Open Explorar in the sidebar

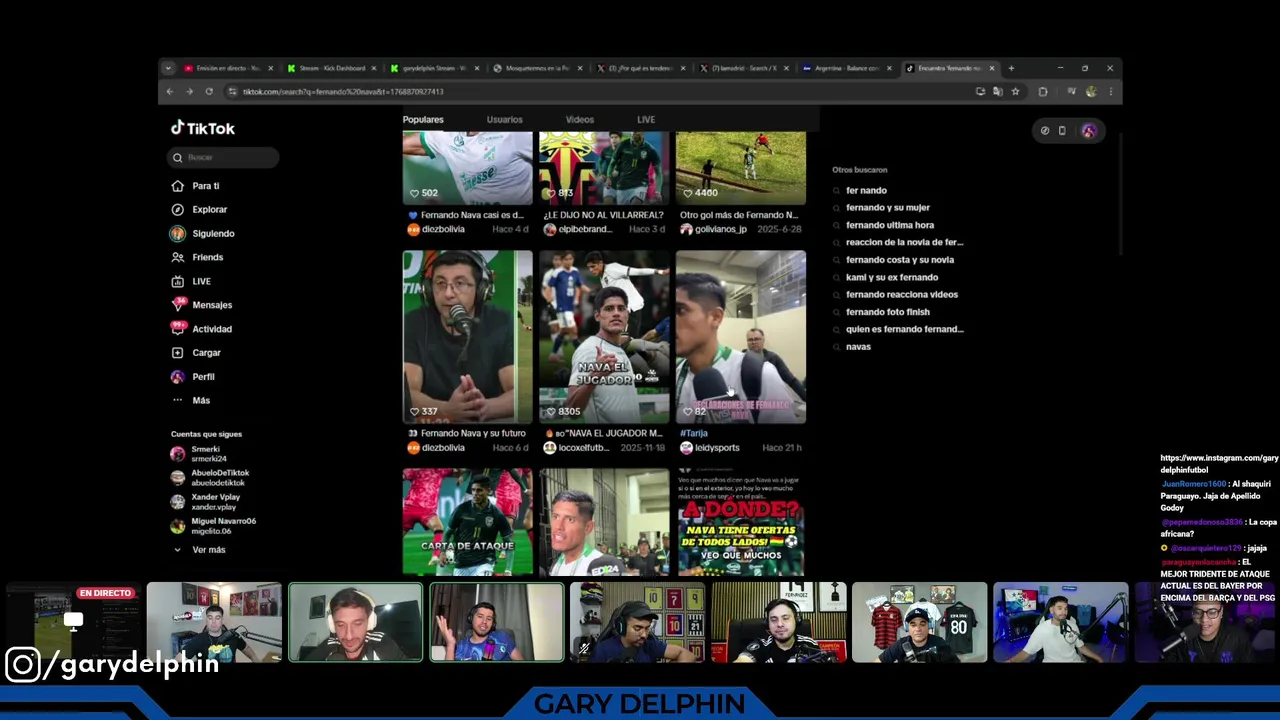coord(200,210)
